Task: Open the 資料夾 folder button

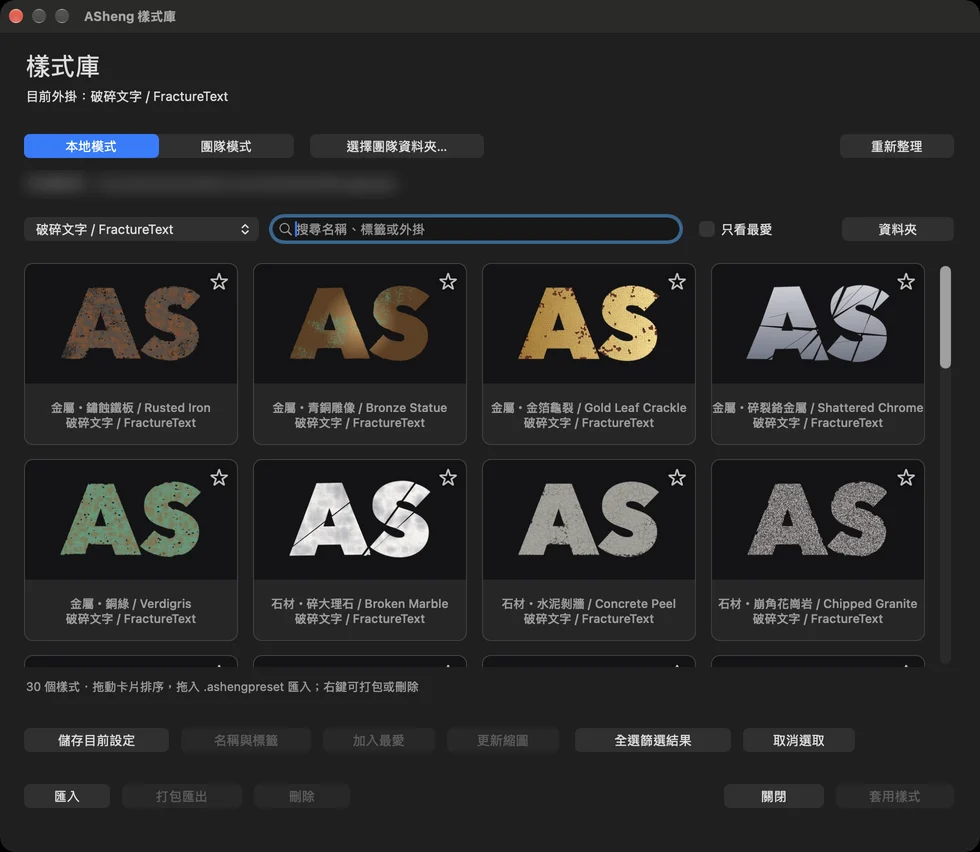Action: point(898,229)
